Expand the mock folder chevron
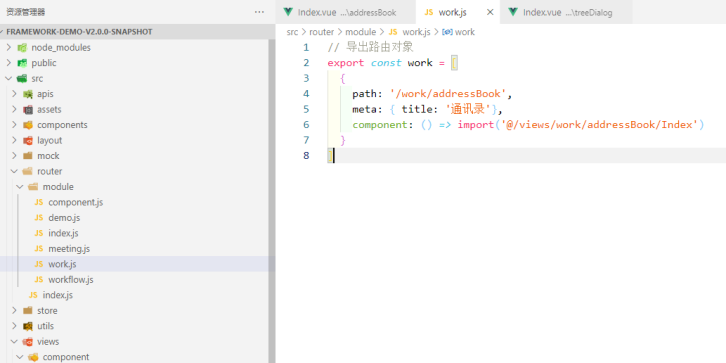The height and width of the screenshot is (363, 726). (x=14, y=156)
